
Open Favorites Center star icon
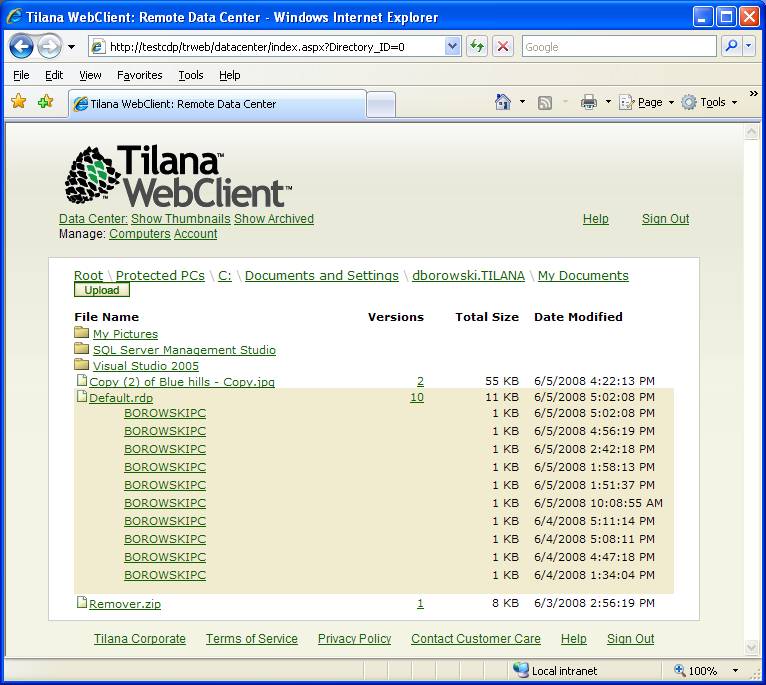[x=19, y=102]
